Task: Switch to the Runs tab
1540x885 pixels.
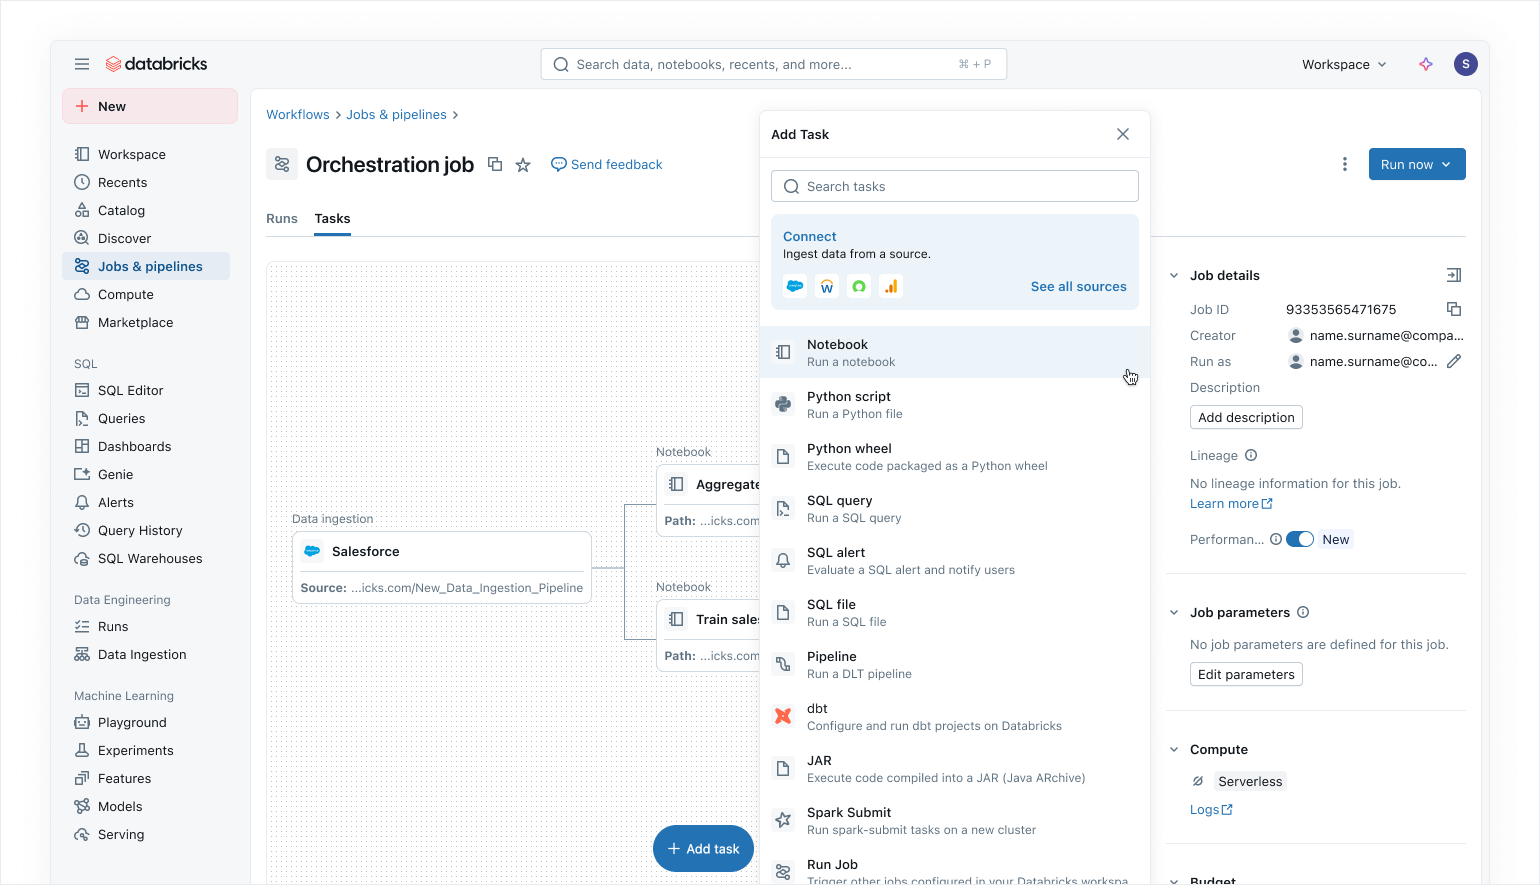Action: click(x=282, y=219)
